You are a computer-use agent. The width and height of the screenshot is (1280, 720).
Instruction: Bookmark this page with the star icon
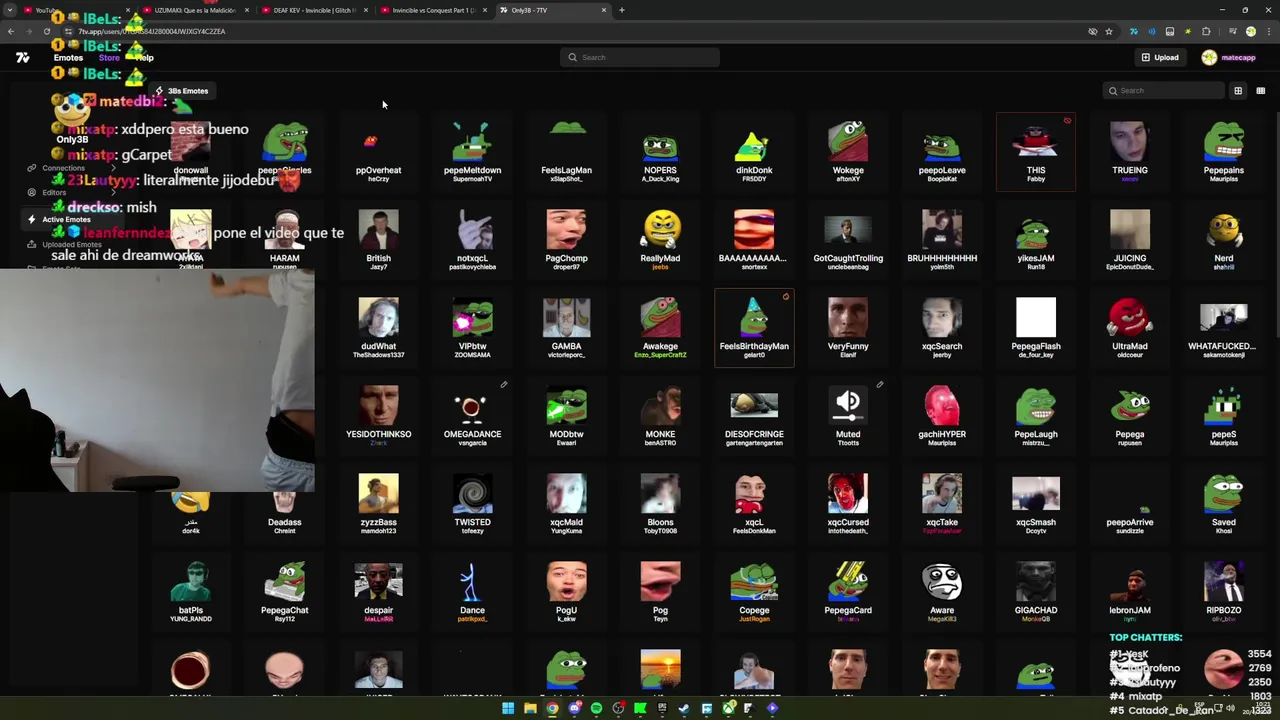point(1109,31)
